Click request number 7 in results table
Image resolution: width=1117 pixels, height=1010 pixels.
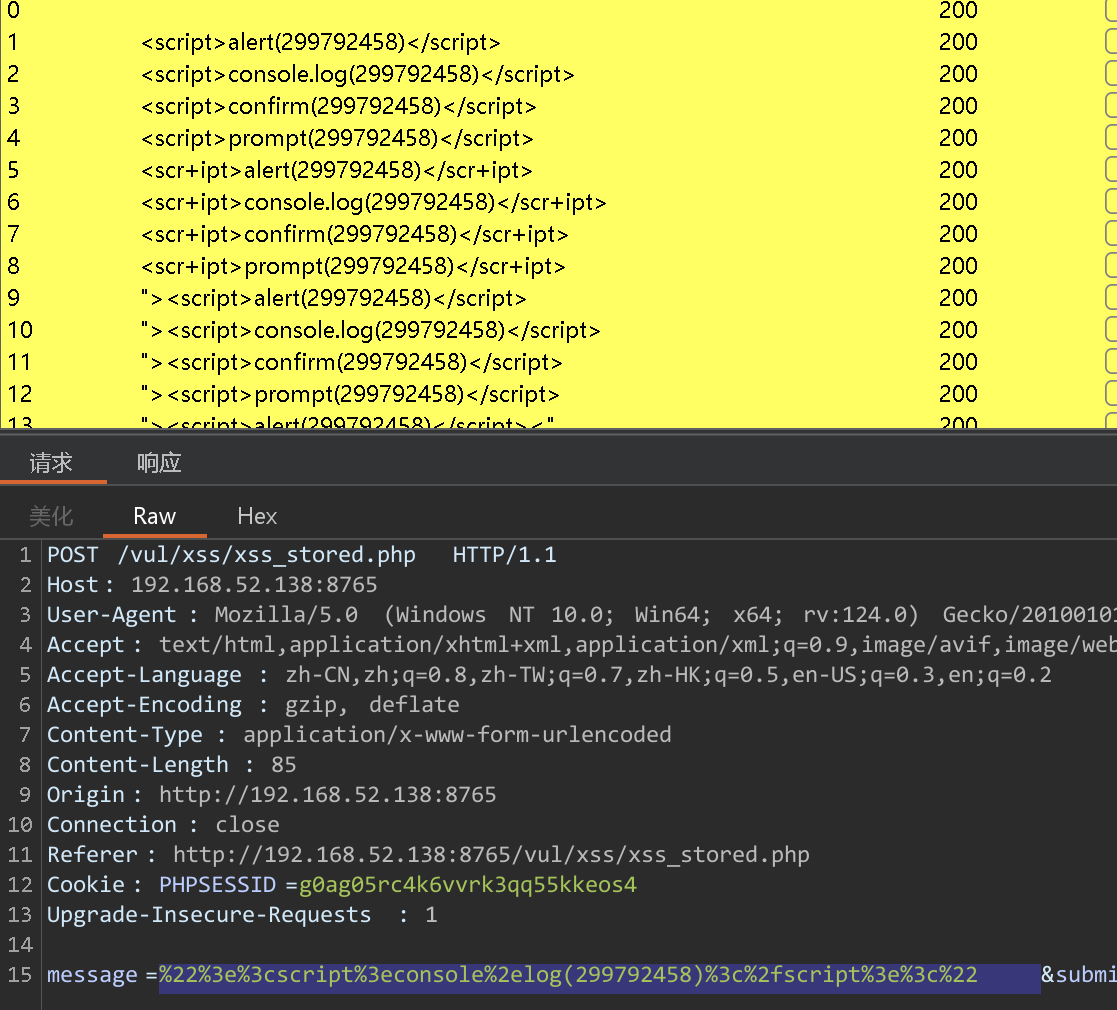pyautogui.click(x=14, y=234)
